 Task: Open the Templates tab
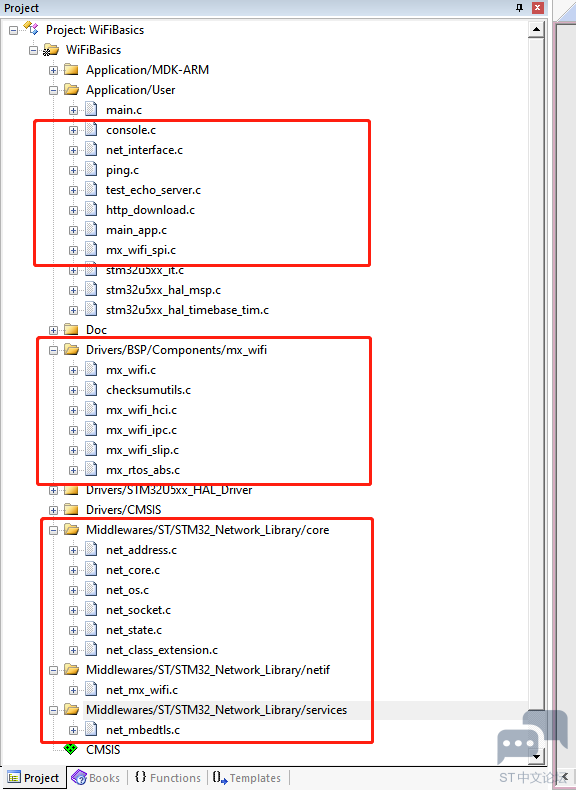point(247,778)
